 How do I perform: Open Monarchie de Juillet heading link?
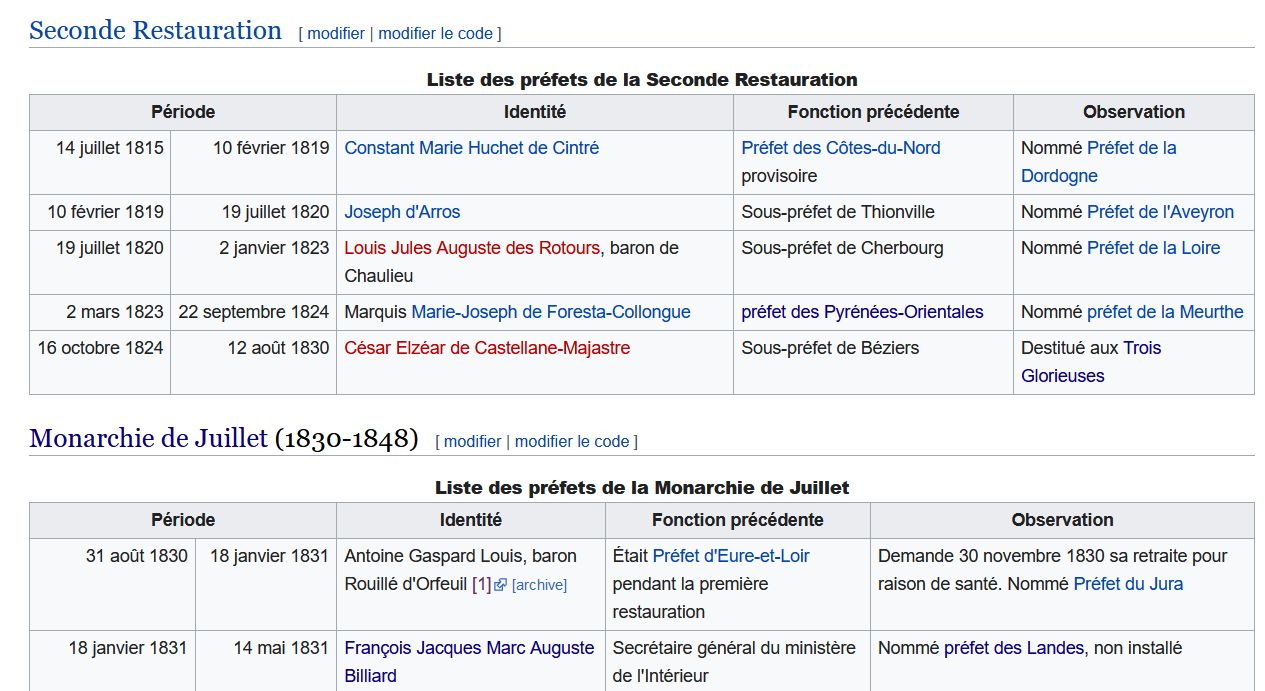pyautogui.click(x=148, y=438)
